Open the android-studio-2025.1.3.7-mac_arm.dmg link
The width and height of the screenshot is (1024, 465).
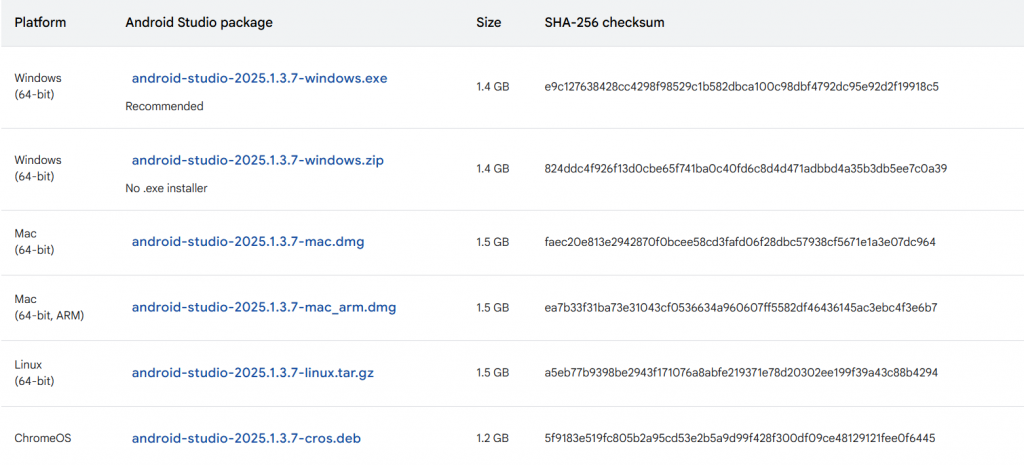[x=264, y=307]
